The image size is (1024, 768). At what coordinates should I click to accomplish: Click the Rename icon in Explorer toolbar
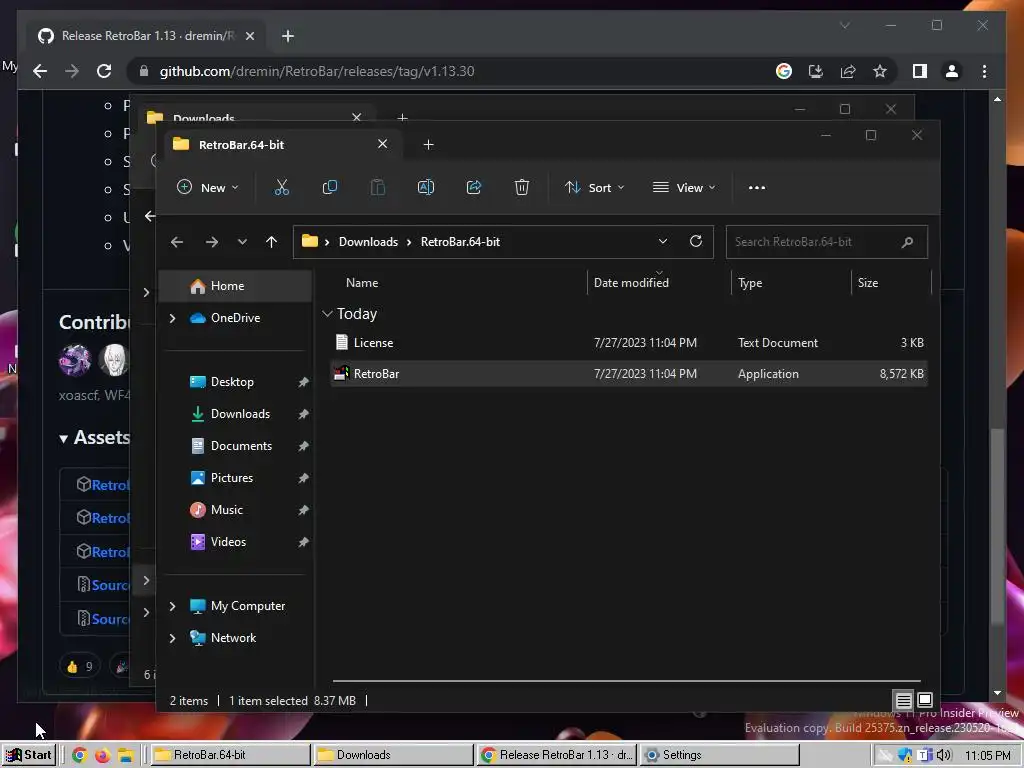(426, 187)
